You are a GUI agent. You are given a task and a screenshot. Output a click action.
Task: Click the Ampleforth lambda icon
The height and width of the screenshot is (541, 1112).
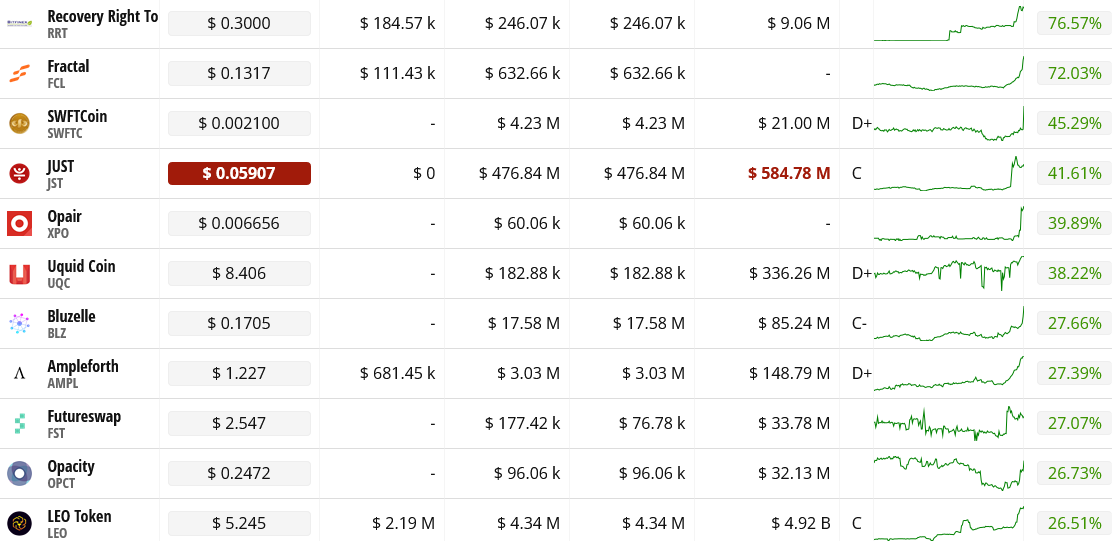tap(19, 374)
